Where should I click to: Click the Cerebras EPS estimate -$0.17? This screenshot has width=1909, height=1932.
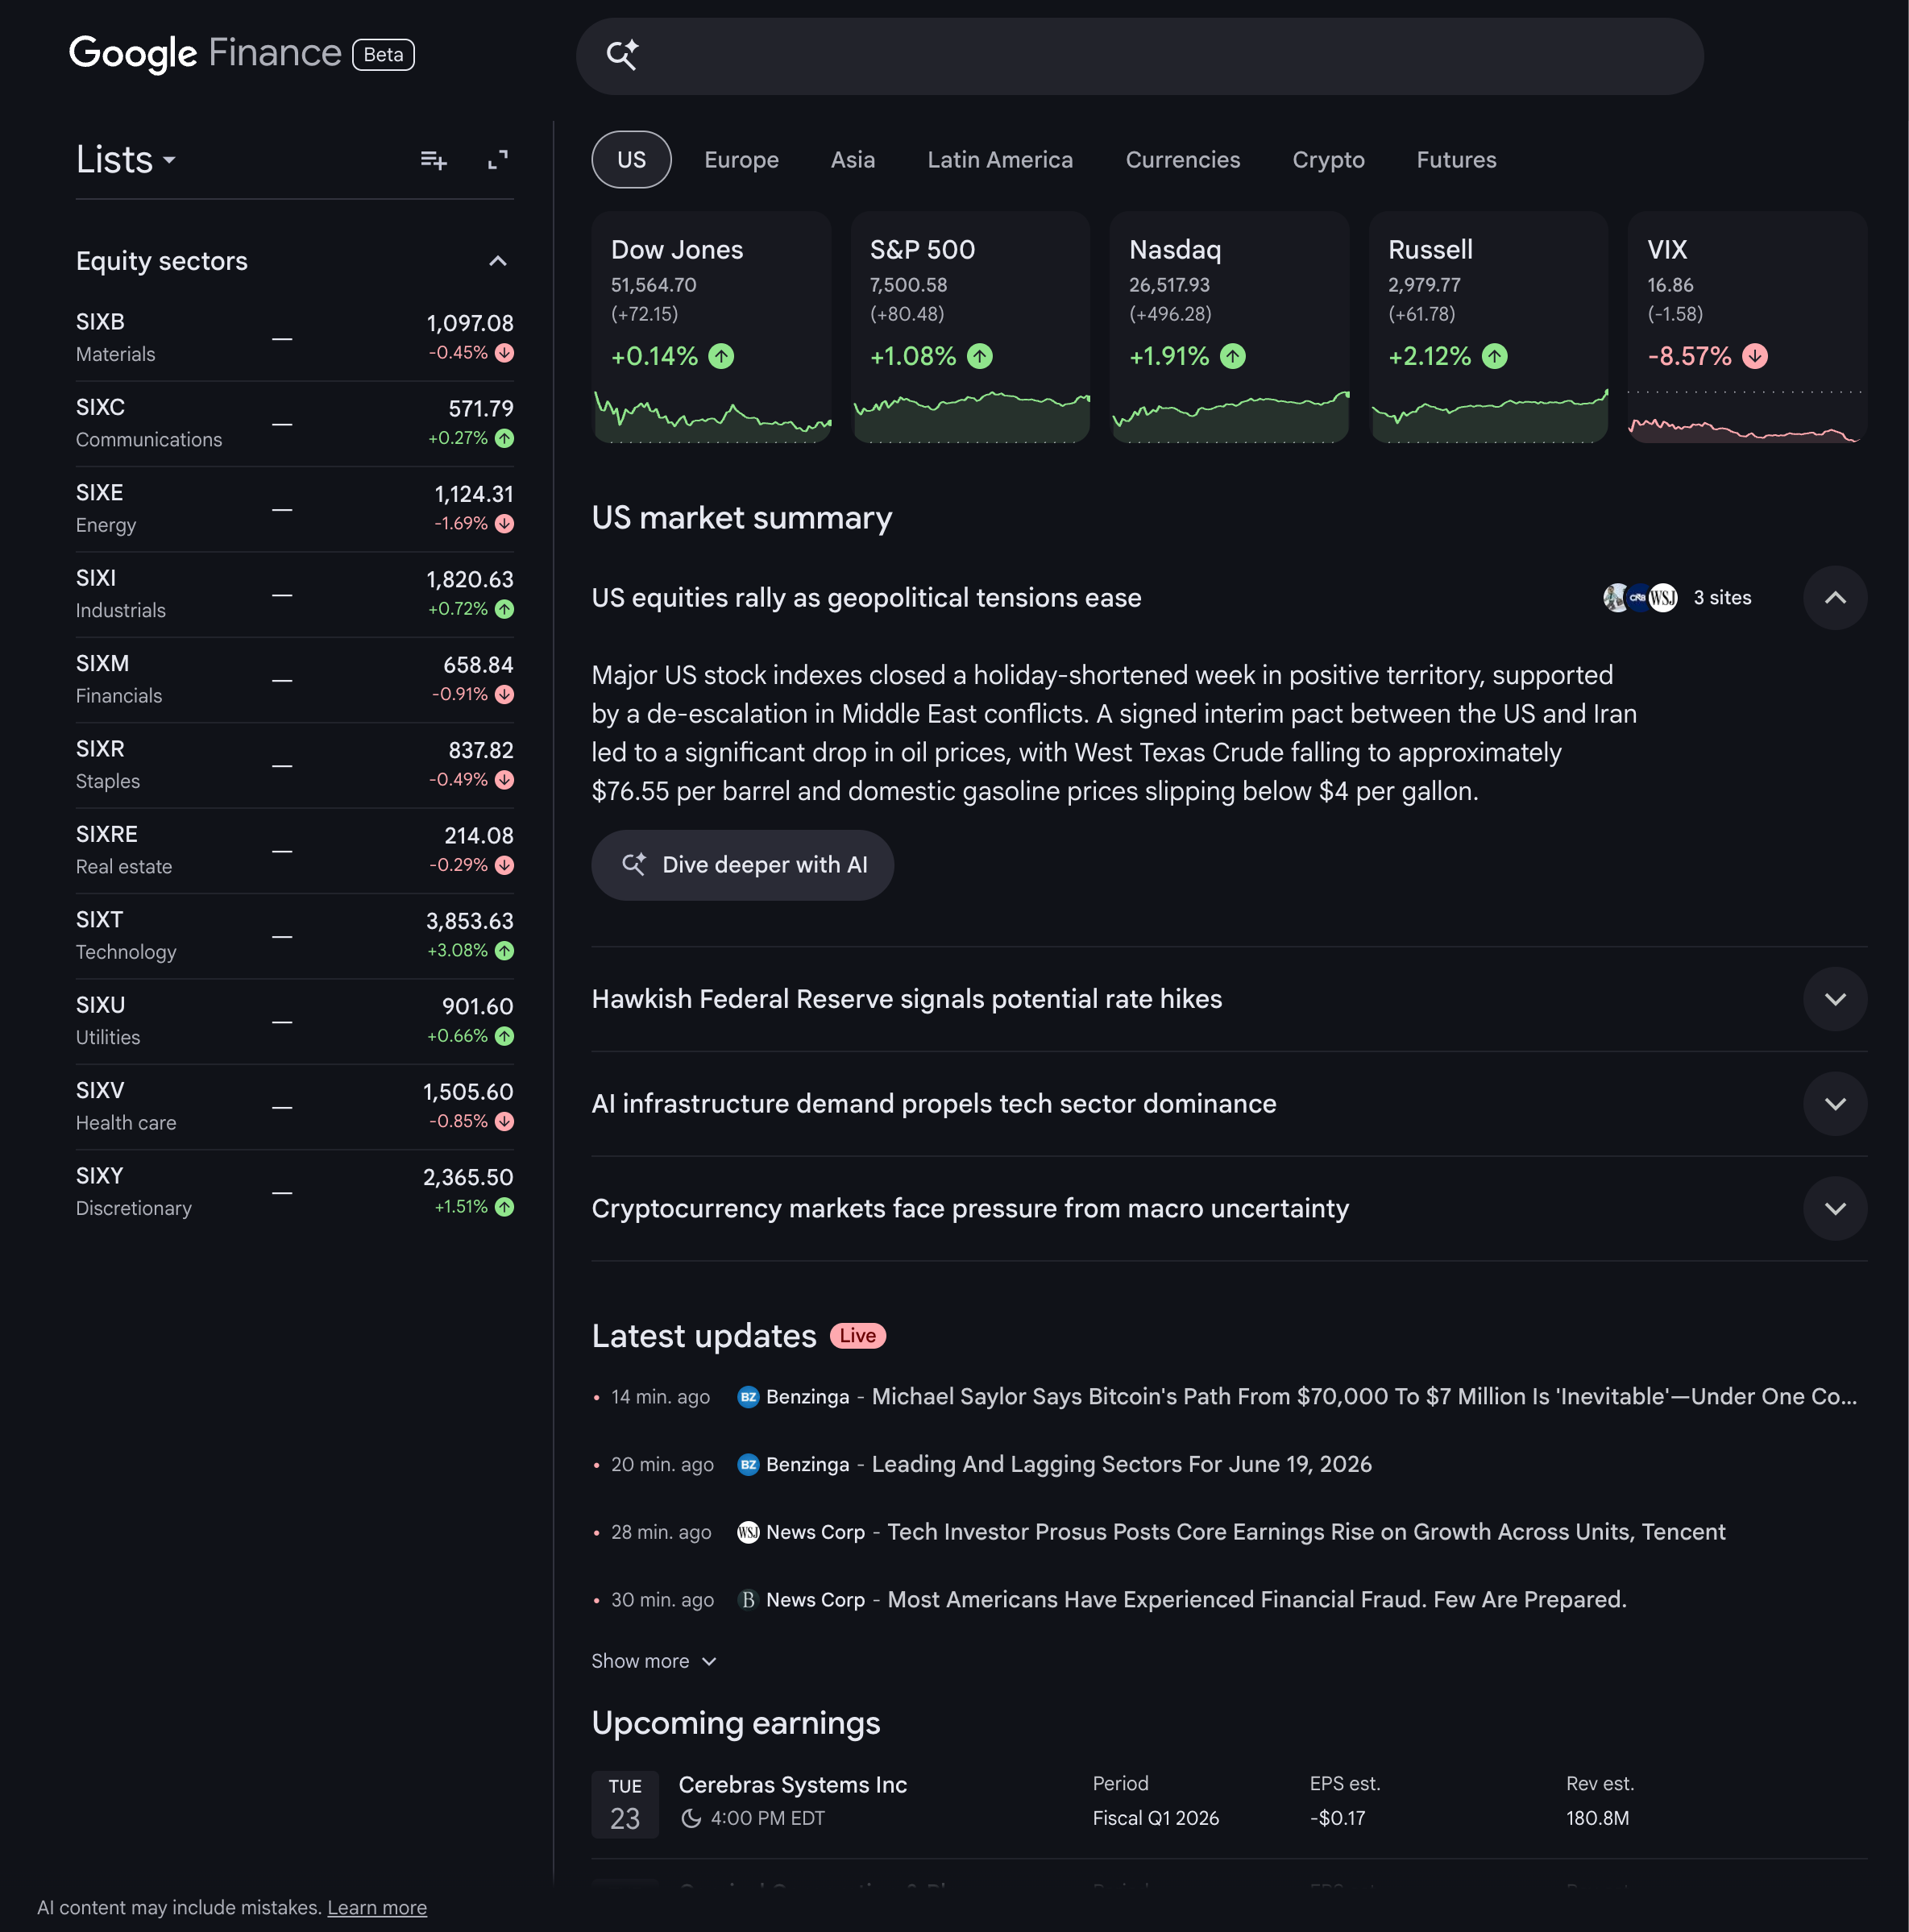pyautogui.click(x=1337, y=1819)
